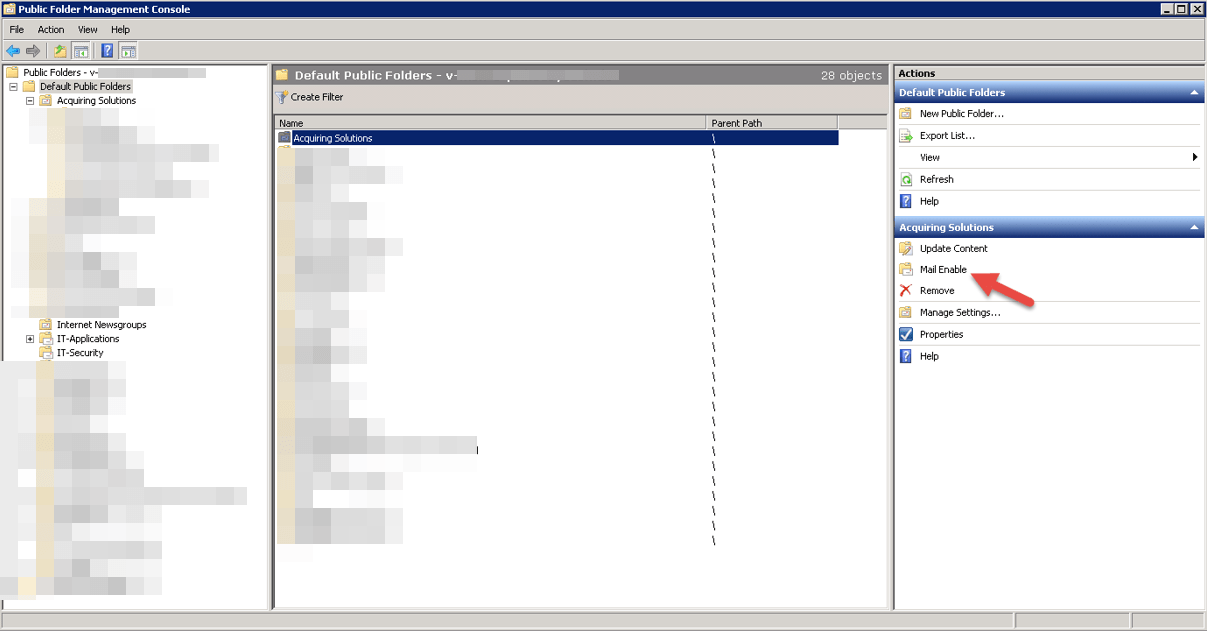Collapse the Default Public Folders tree node
Viewport: 1207px width, 631px height.
pyautogui.click(x=14, y=87)
